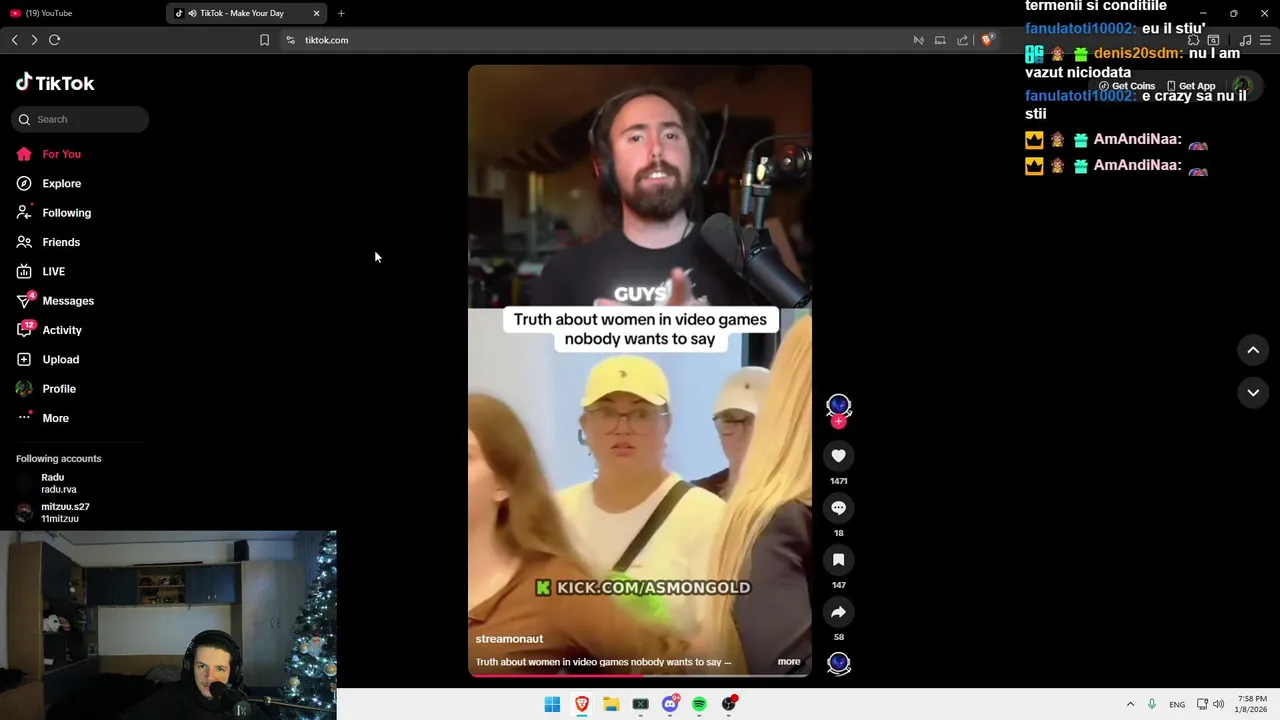
Task: Open browser extensions puzzle icon
Action: click(x=1193, y=40)
